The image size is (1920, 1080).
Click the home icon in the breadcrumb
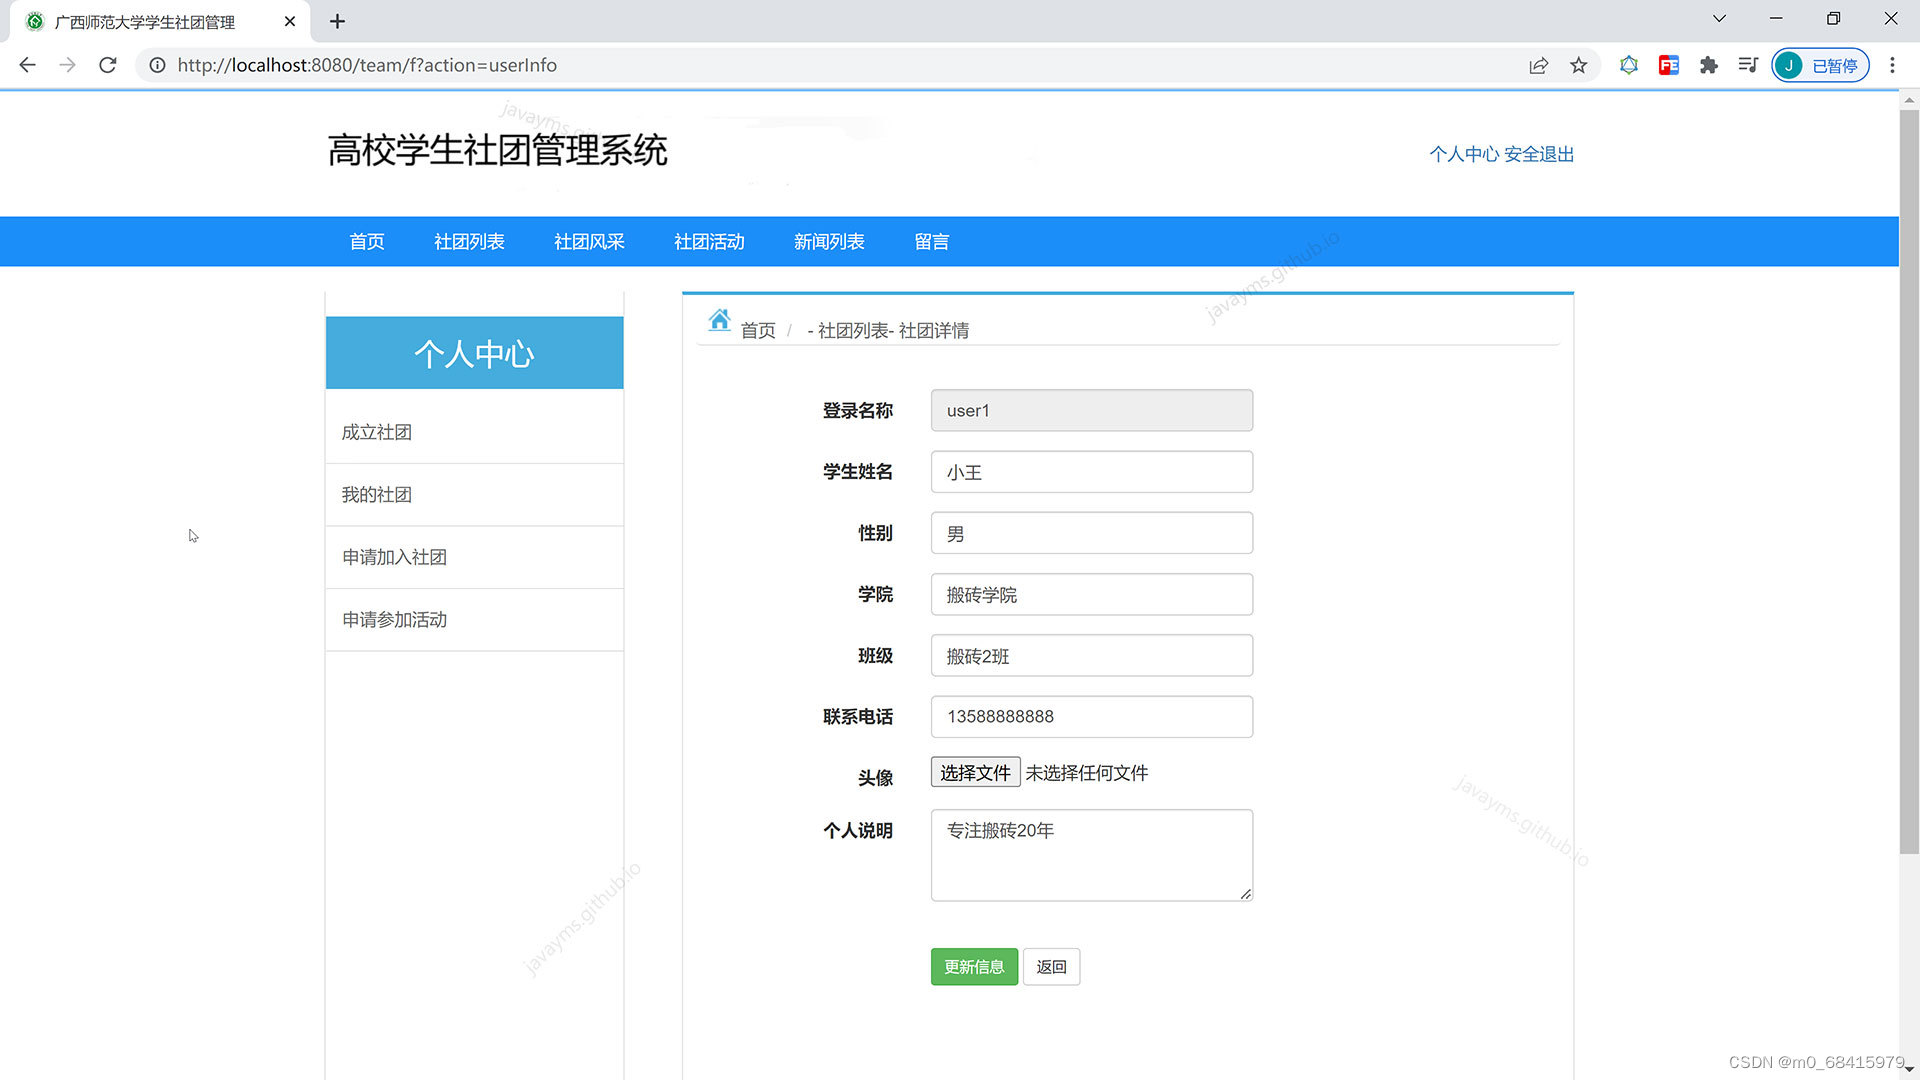[x=719, y=320]
